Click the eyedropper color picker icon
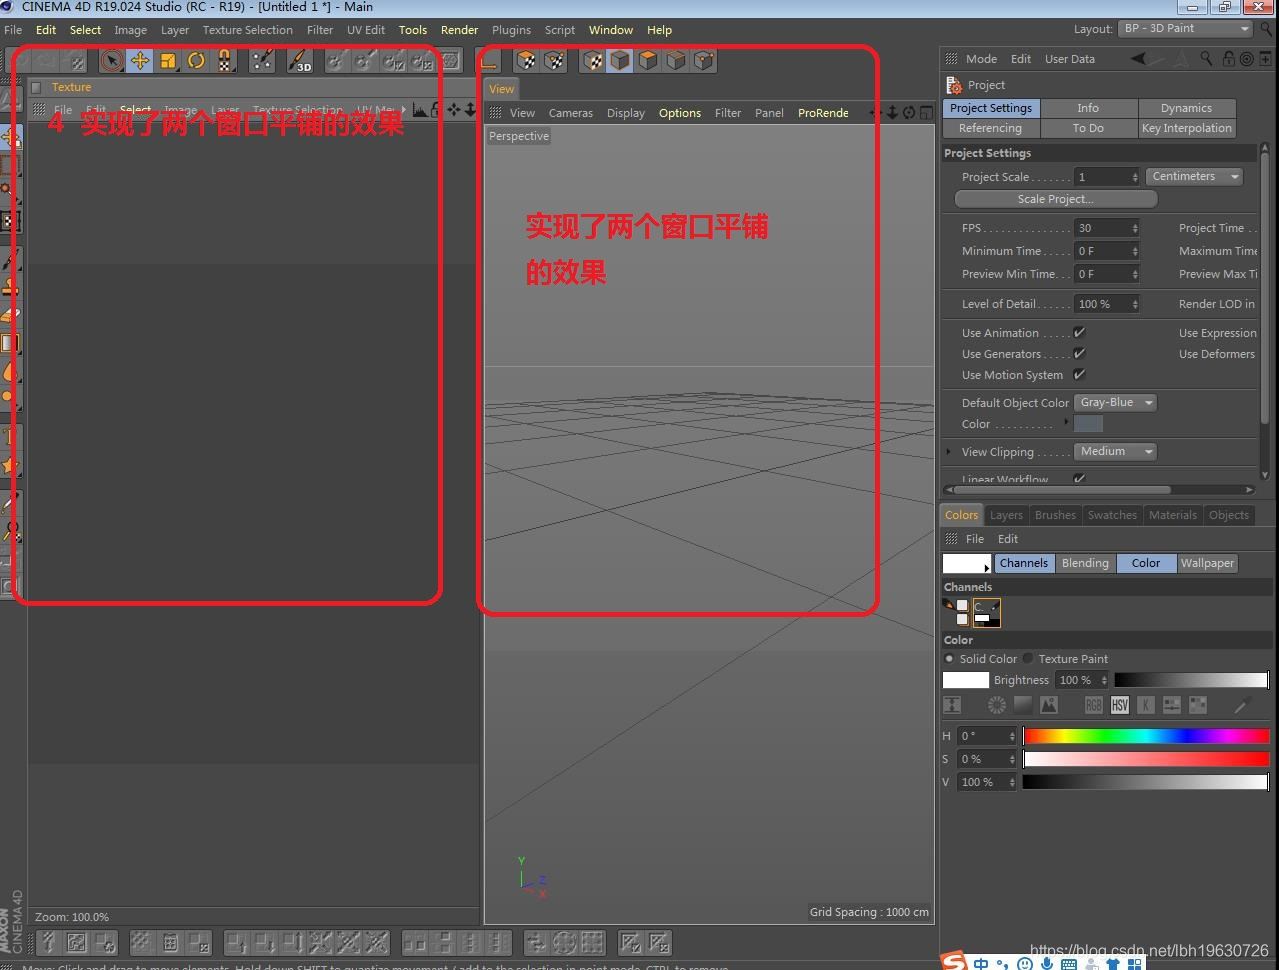The width and height of the screenshot is (1279, 970). coord(1243,705)
